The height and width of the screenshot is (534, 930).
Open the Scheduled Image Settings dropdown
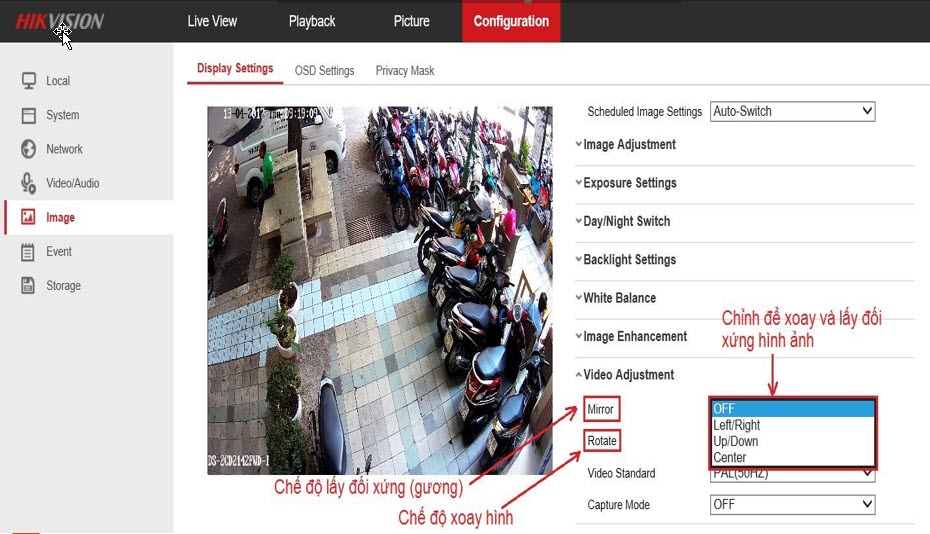point(792,112)
